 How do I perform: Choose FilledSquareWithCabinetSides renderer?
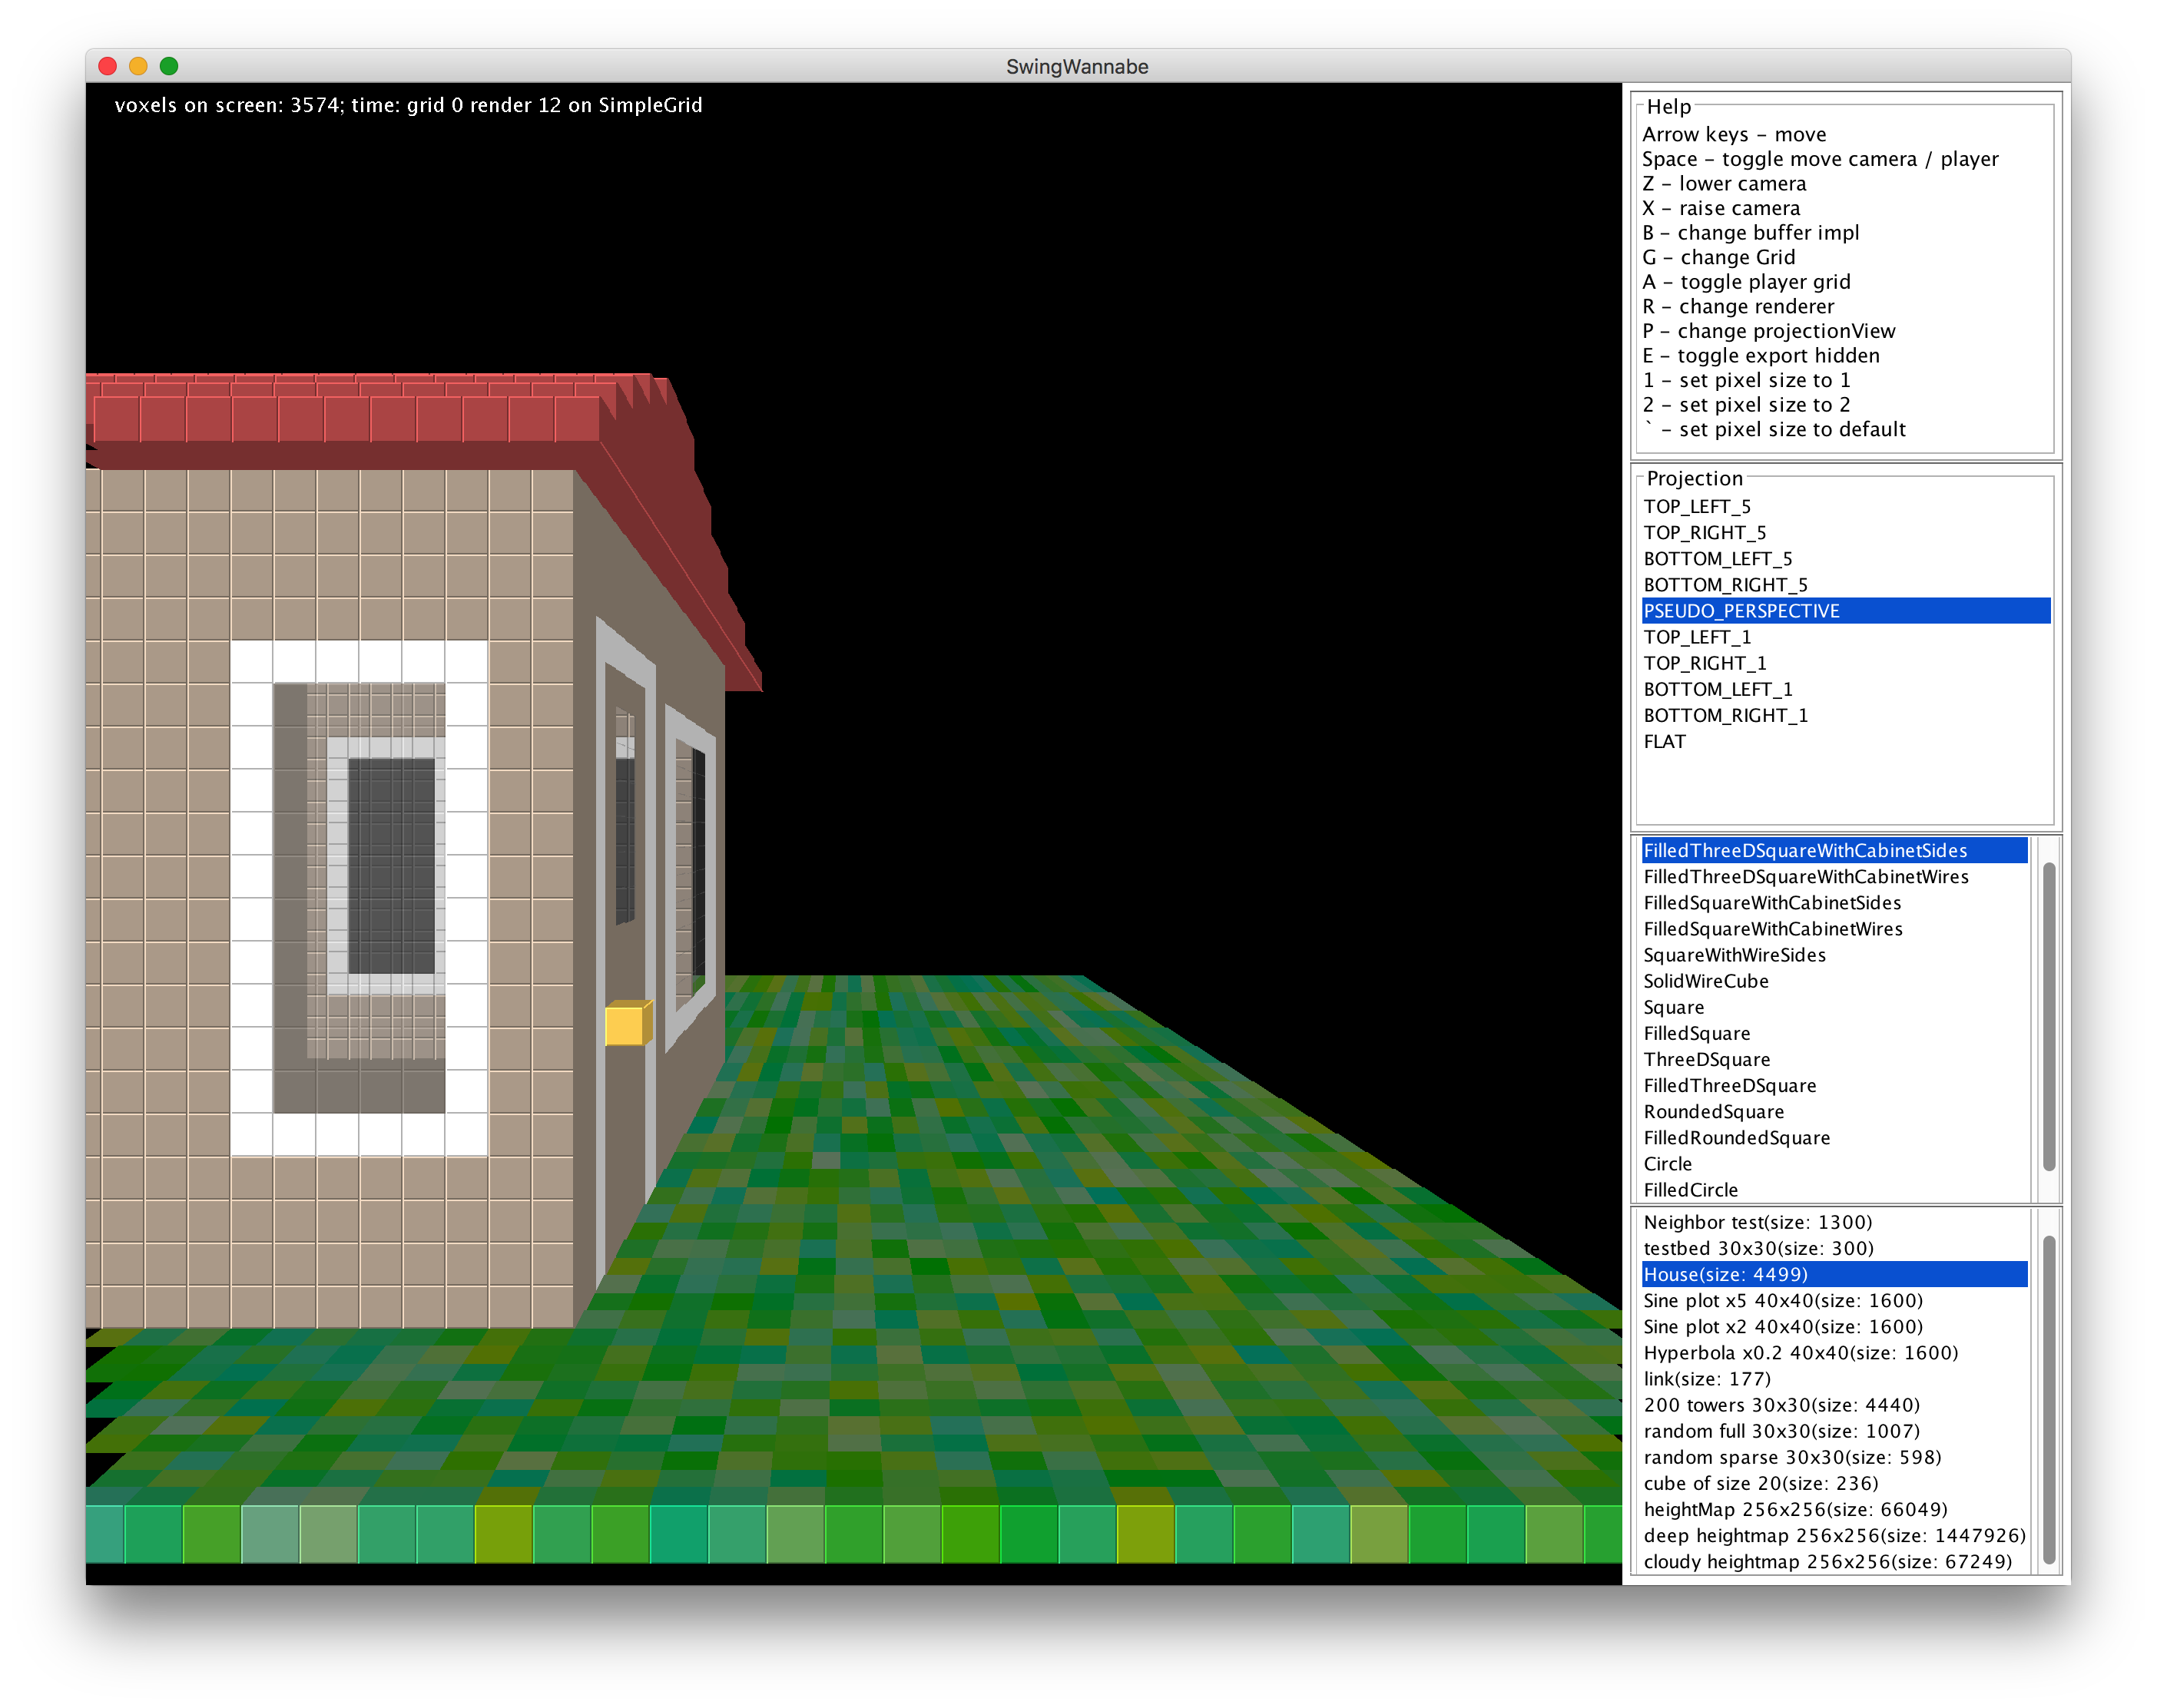[x=1834, y=902]
